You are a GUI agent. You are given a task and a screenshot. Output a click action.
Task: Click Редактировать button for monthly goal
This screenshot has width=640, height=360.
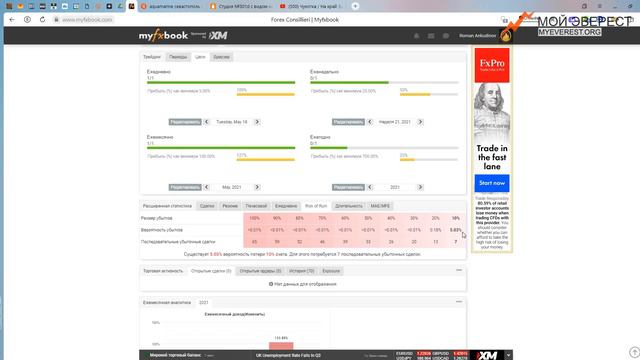[x=185, y=187]
